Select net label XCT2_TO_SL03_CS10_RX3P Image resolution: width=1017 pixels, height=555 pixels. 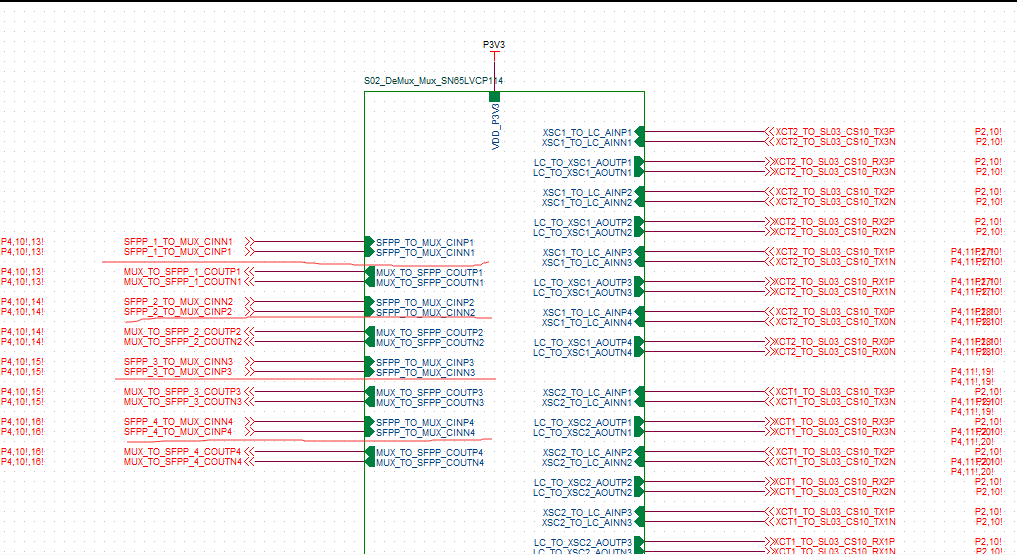(835, 161)
